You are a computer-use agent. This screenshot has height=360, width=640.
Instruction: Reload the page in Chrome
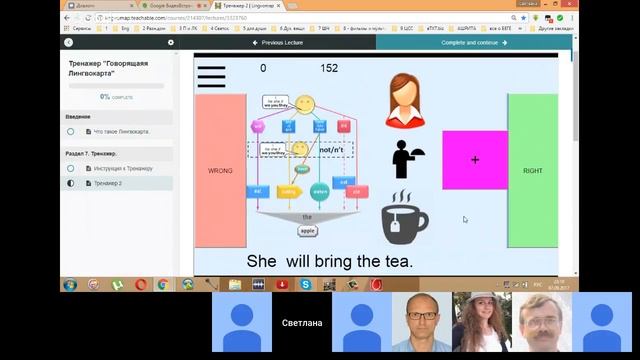88,18
